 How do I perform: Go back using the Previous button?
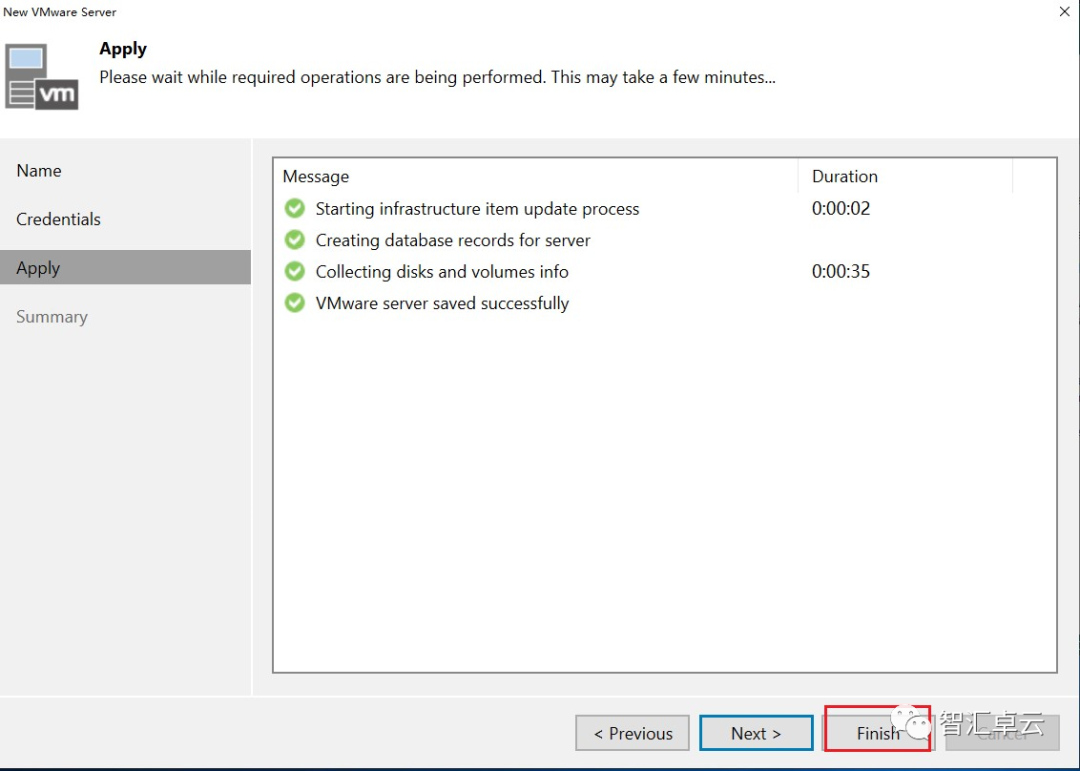coord(632,733)
